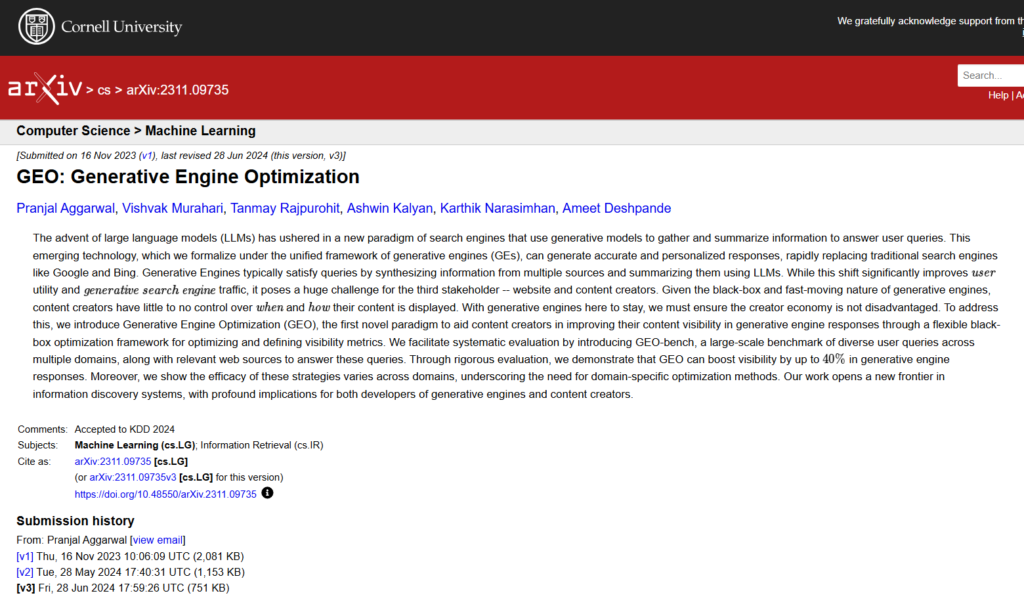
Task: Open the arXiv:2311.09735v3 version link
Action: pos(133,477)
